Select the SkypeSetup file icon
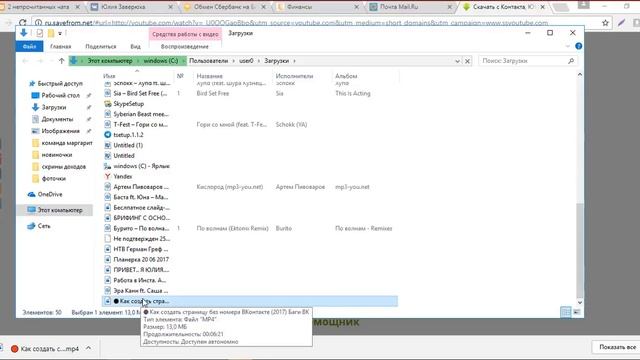The image size is (640, 360). [107, 104]
